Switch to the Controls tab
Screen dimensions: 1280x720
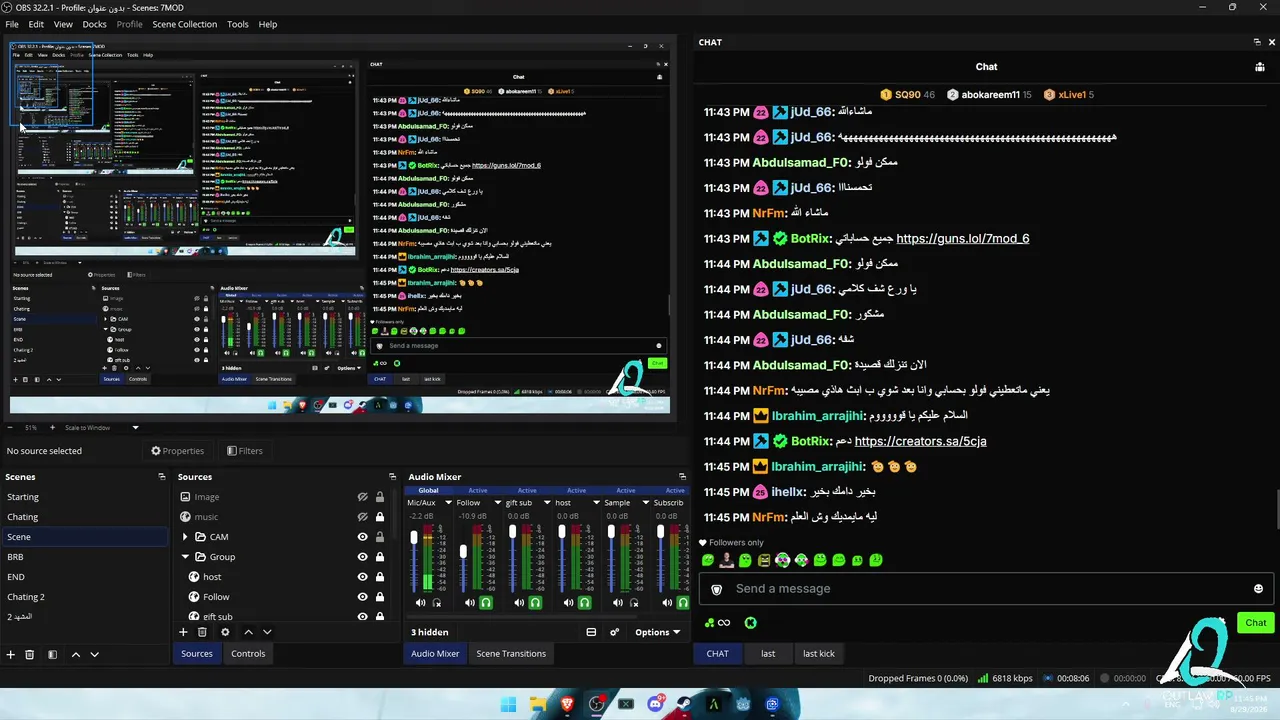(x=248, y=654)
